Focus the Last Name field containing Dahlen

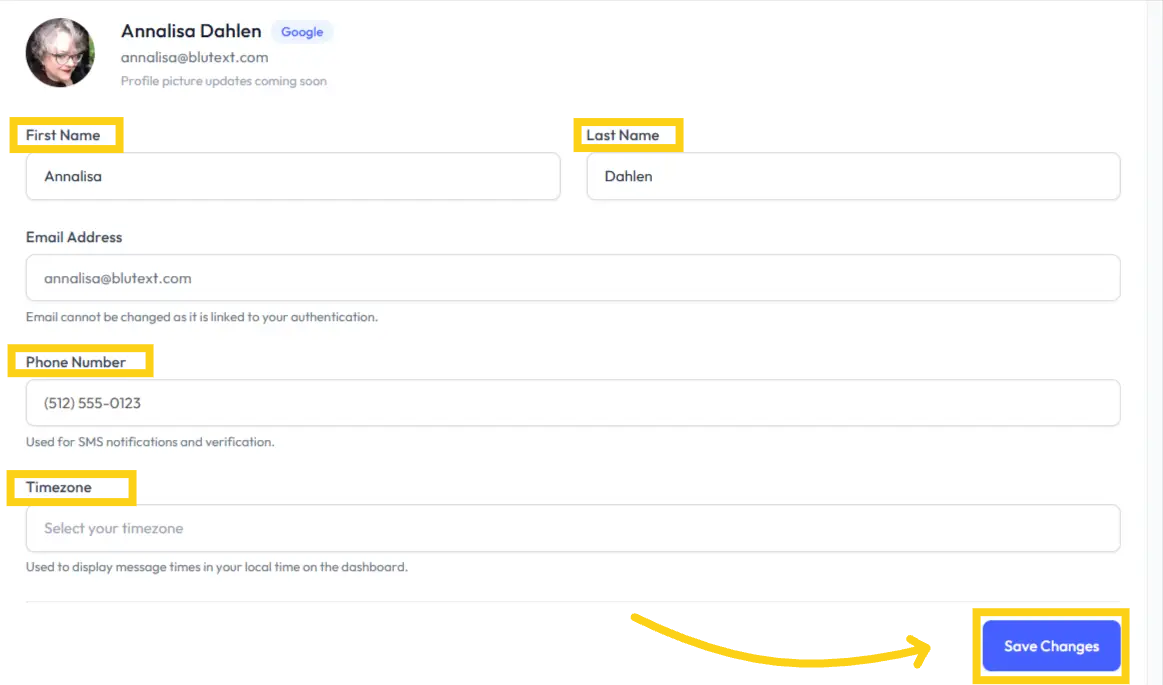[x=853, y=176]
